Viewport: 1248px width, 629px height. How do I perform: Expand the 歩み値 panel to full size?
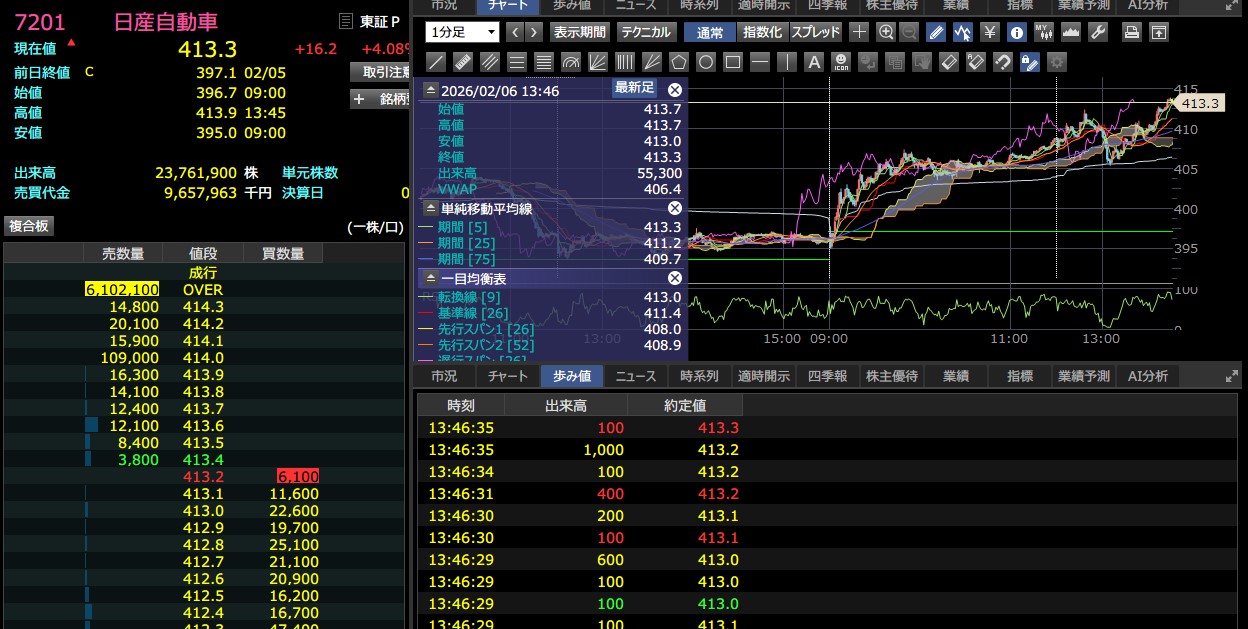coord(1231,376)
